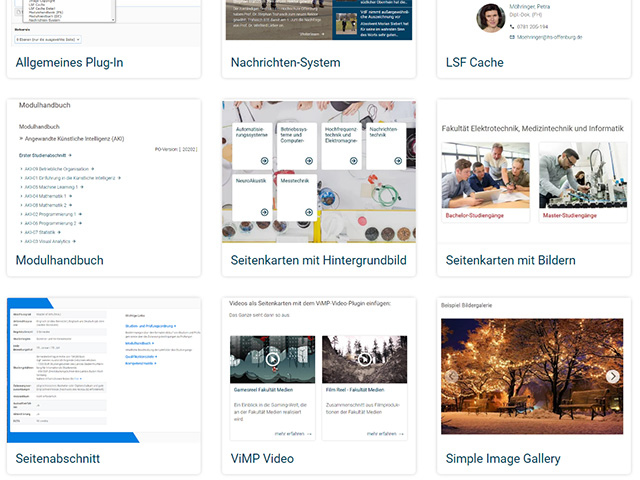This screenshot has height=480, width=640.
Task: Click the email icon beside Moehringer address
Action: pos(512,37)
